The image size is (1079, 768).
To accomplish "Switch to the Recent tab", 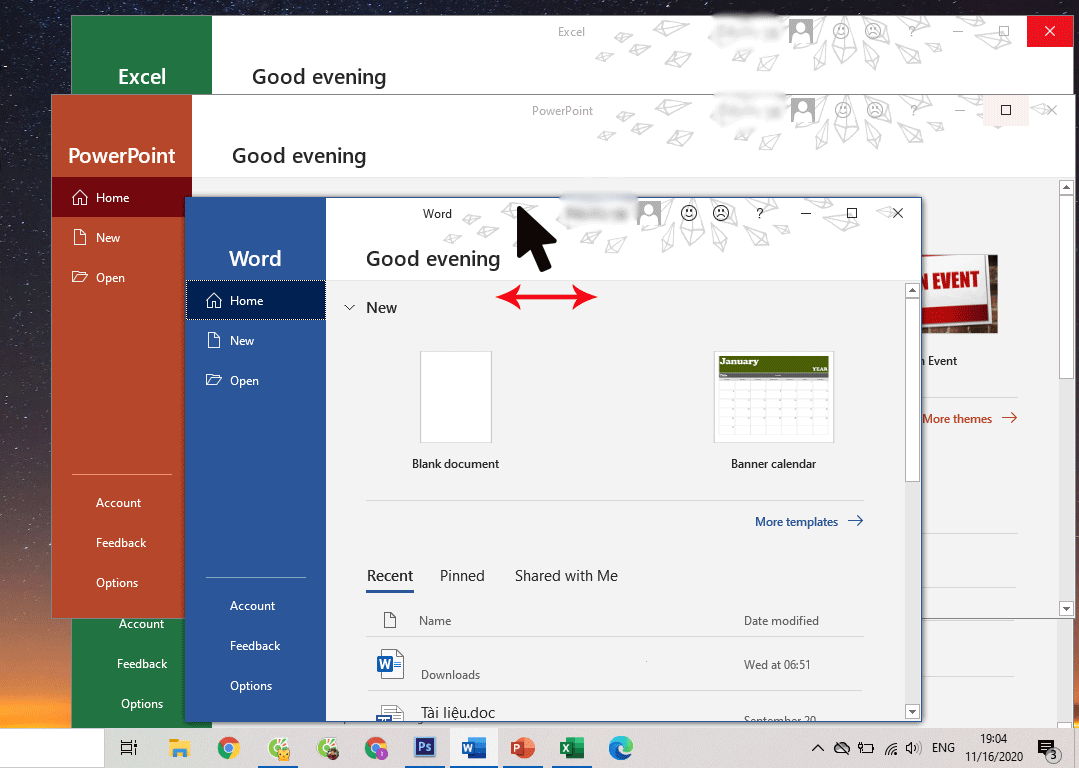I will click(x=389, y=576).
